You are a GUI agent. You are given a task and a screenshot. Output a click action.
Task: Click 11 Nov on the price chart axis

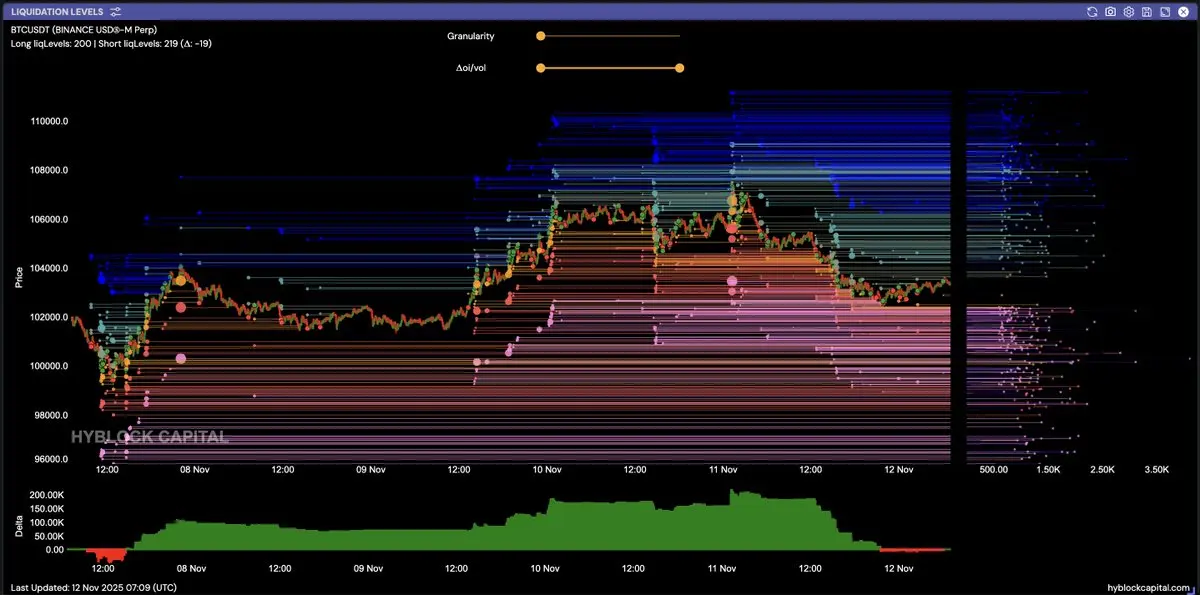723,468
